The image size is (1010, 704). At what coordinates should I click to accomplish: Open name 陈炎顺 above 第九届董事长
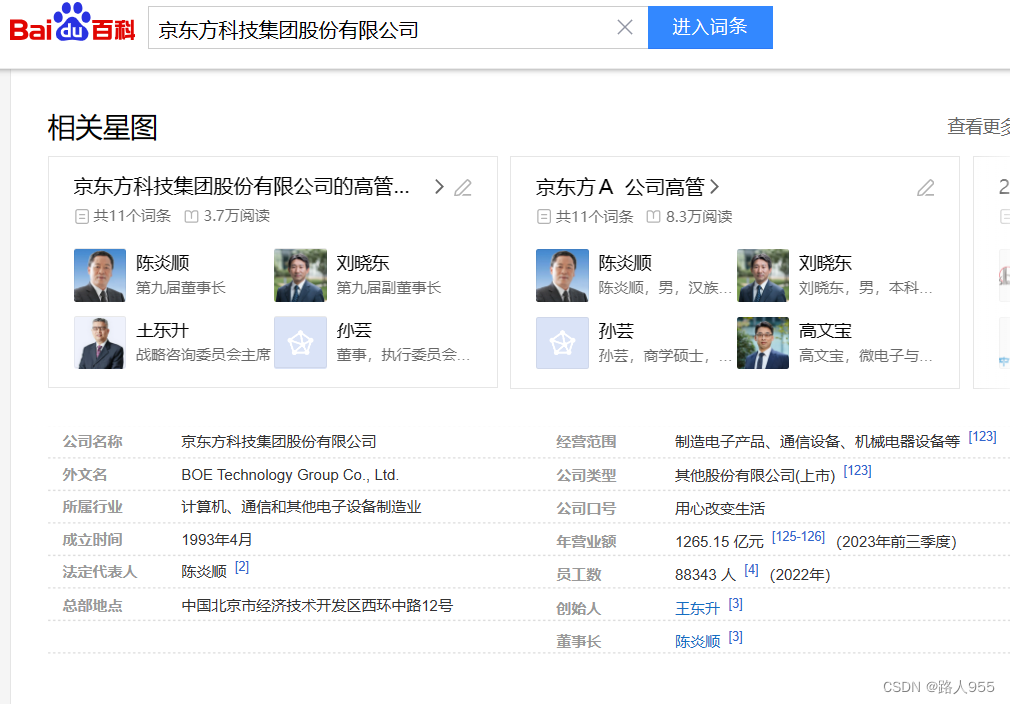coord(162,263)
